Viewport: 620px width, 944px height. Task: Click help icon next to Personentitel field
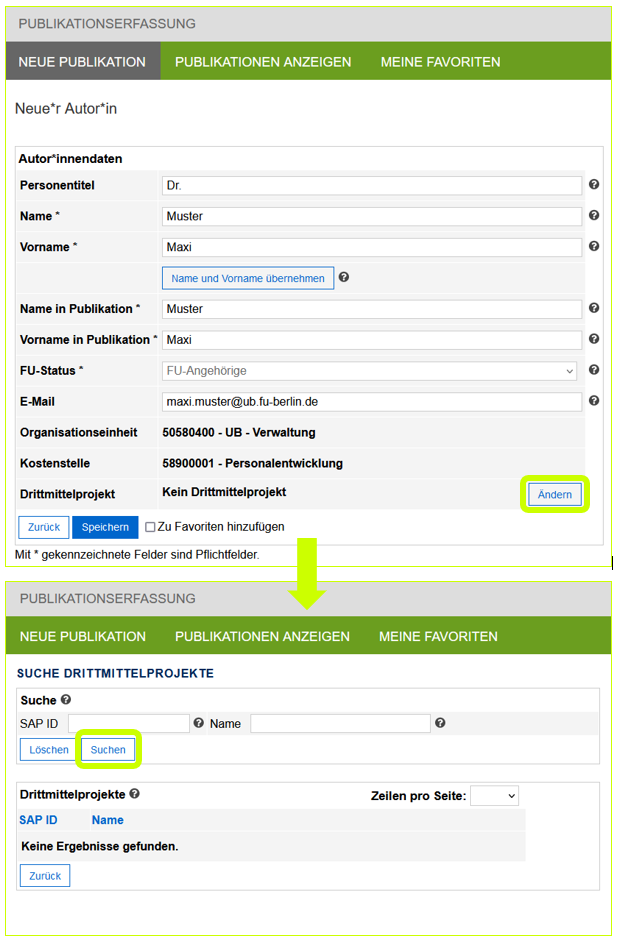[x=594, y=185]
